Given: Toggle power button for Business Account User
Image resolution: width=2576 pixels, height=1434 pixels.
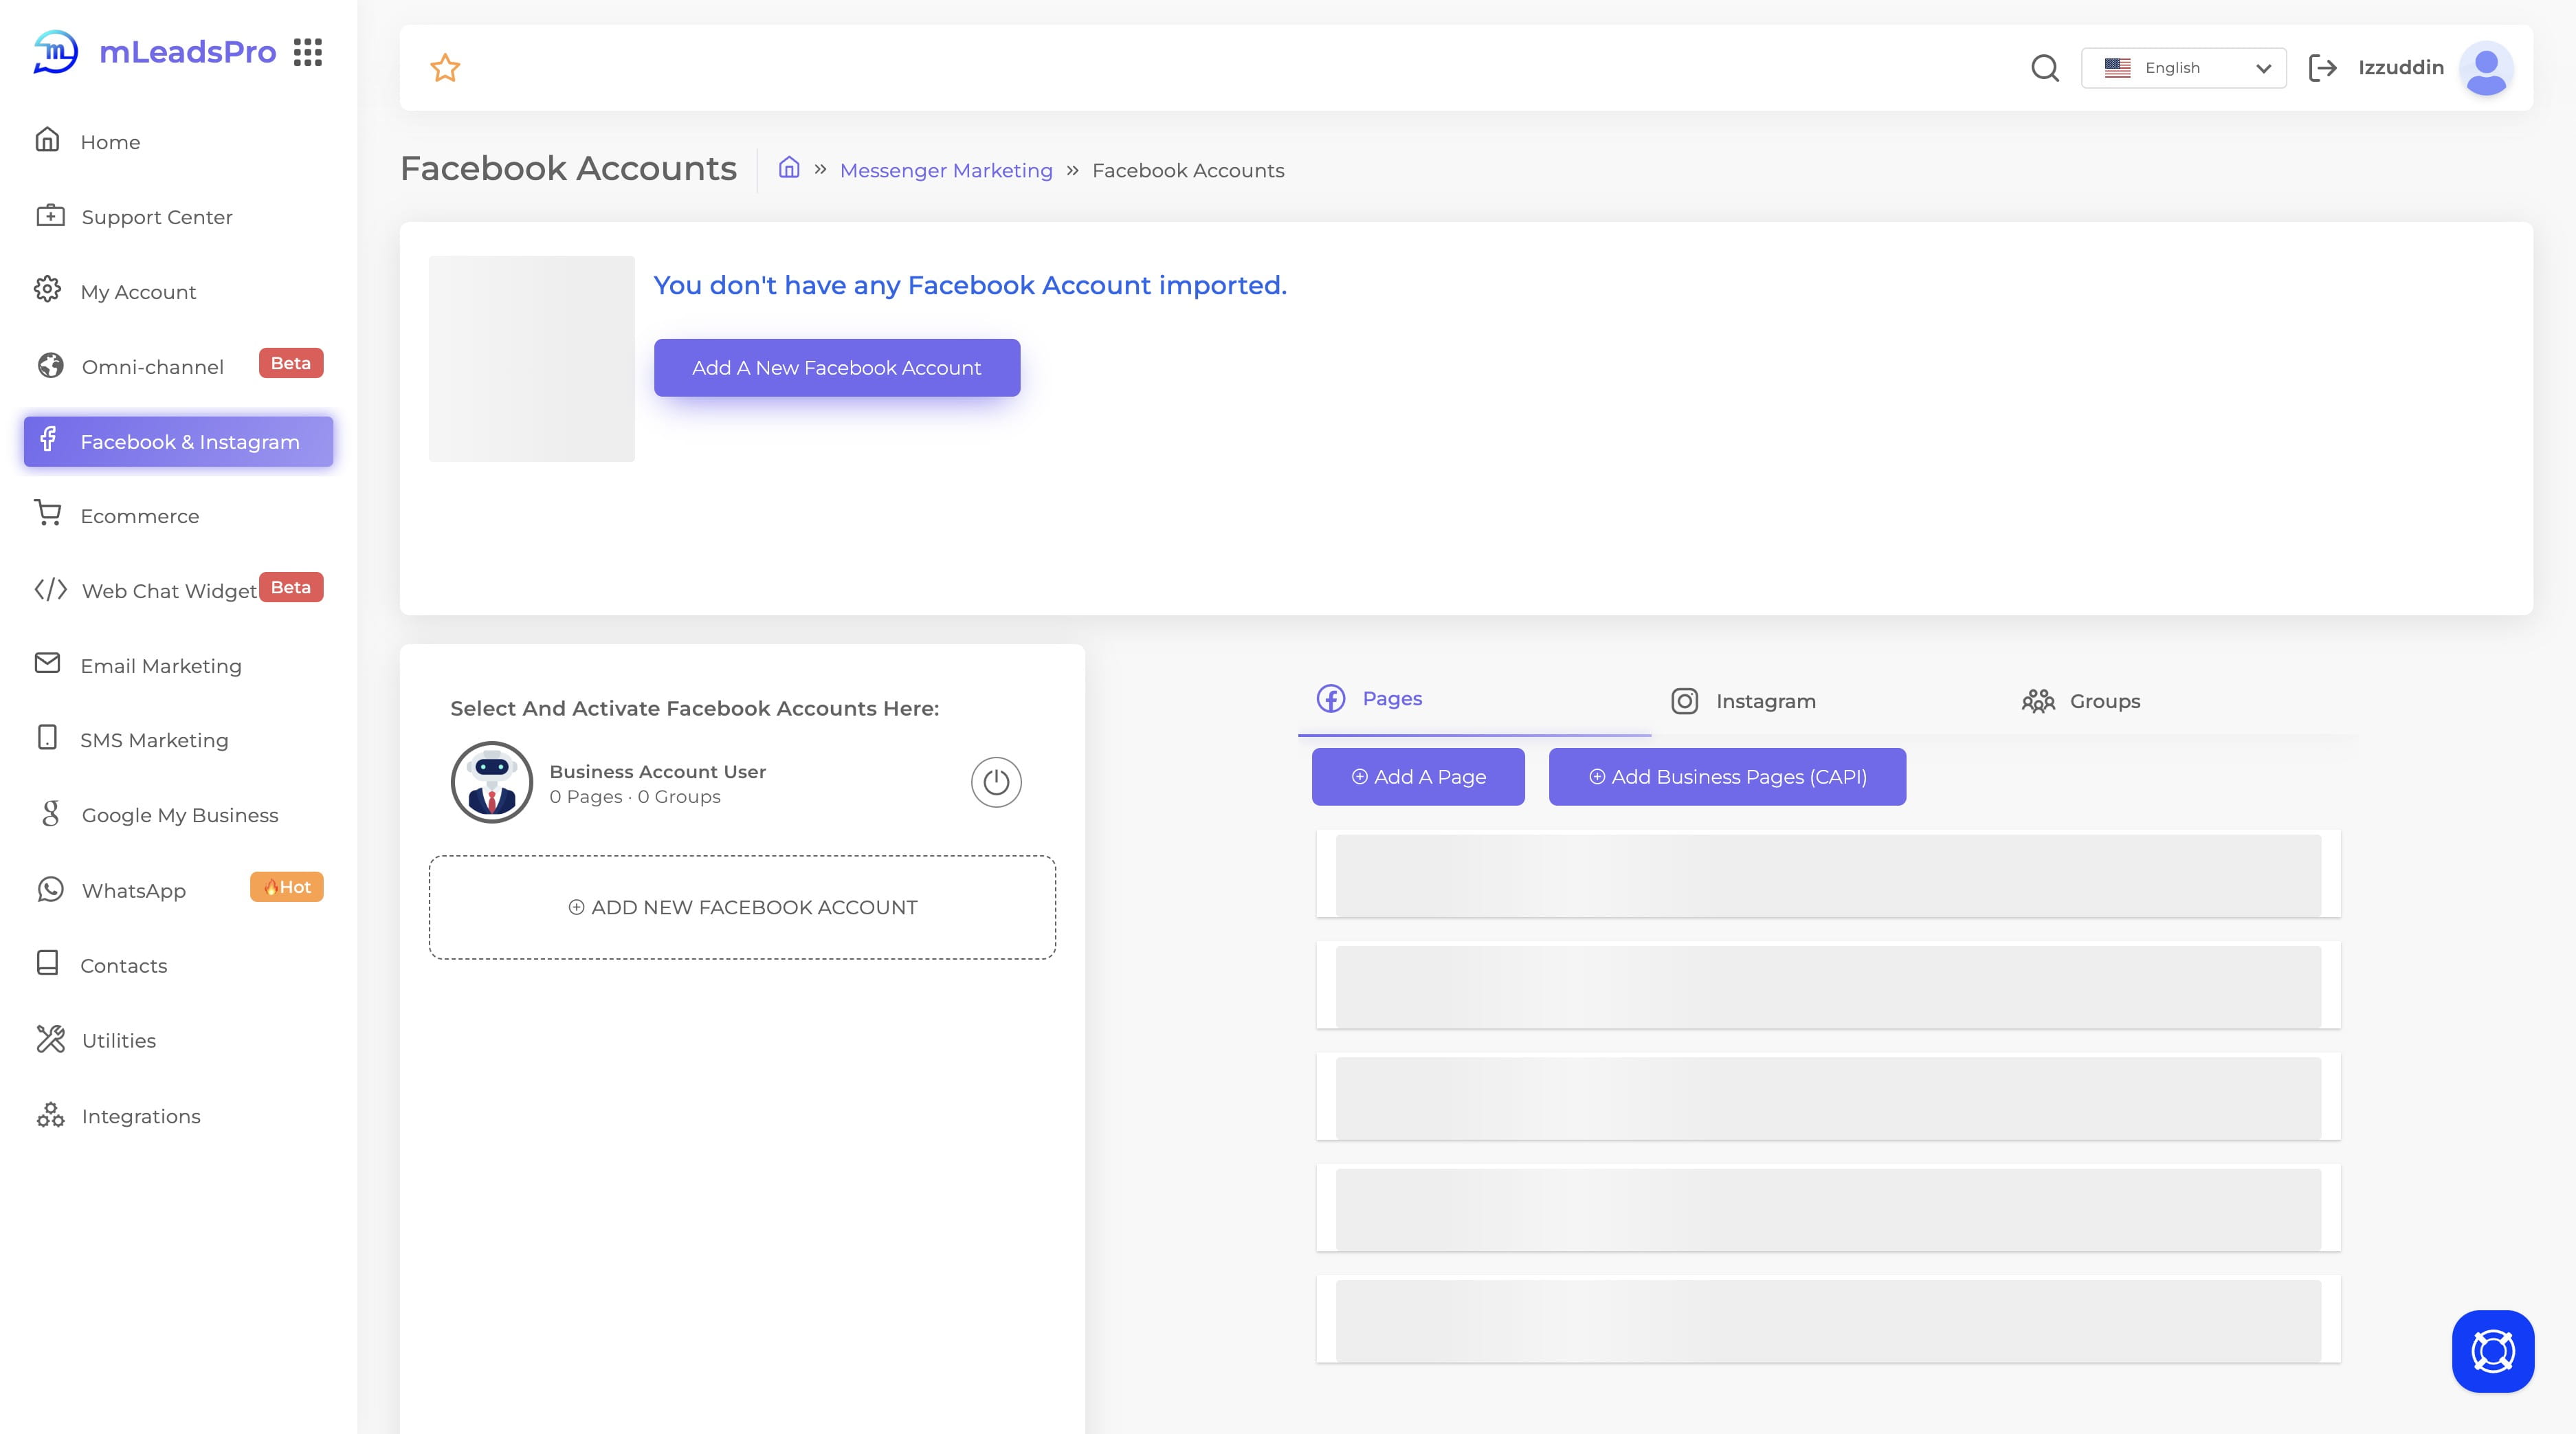Looking at the screenshot, I should [x=996, y=782].
